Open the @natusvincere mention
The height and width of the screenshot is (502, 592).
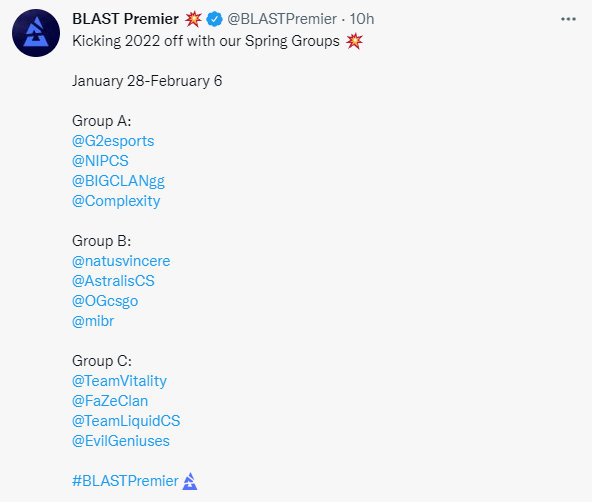(121, 261)
